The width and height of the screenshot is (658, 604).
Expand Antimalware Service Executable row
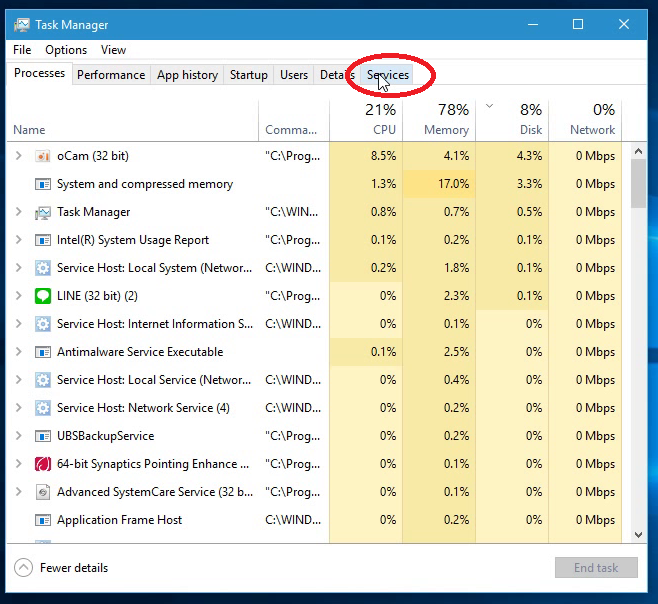18,352
